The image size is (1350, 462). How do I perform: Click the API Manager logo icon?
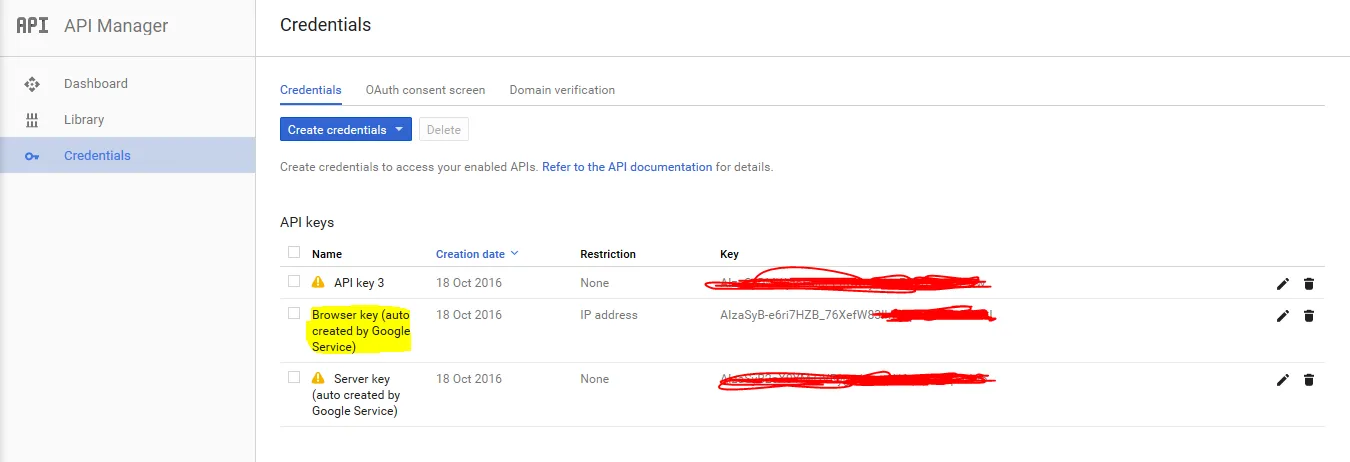32,25
